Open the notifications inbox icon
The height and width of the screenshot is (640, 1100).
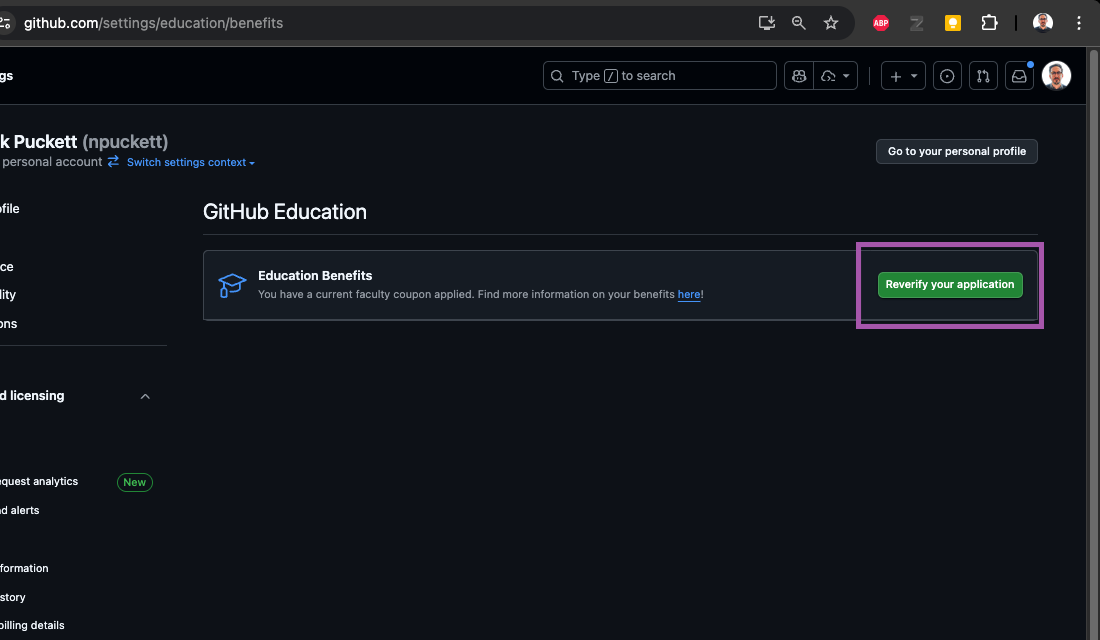[x=1019, y=76]
